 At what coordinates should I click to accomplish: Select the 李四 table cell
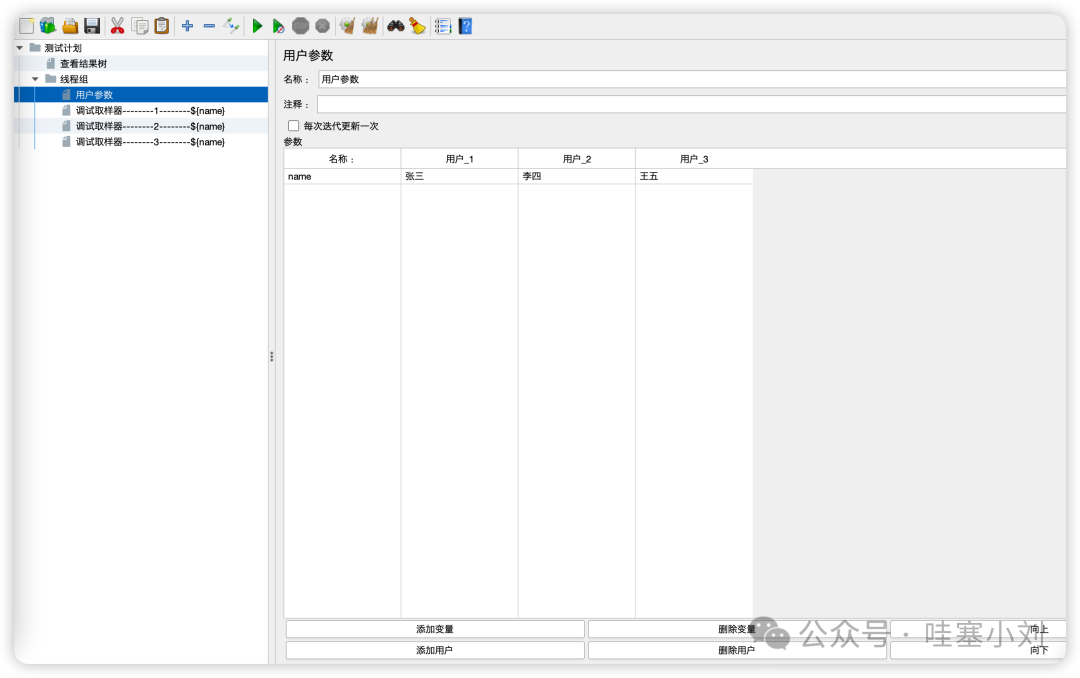(x=577, y=176)
